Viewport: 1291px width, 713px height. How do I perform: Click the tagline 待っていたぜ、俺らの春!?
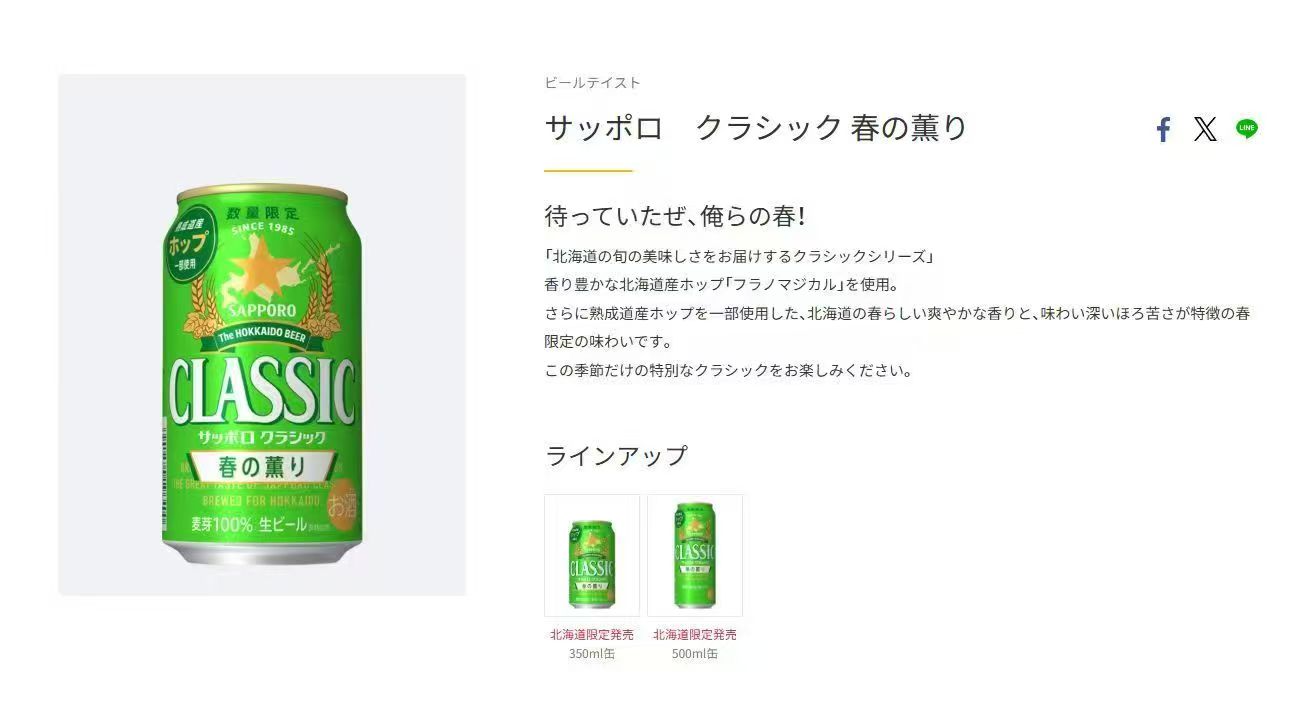pos(675,216)
